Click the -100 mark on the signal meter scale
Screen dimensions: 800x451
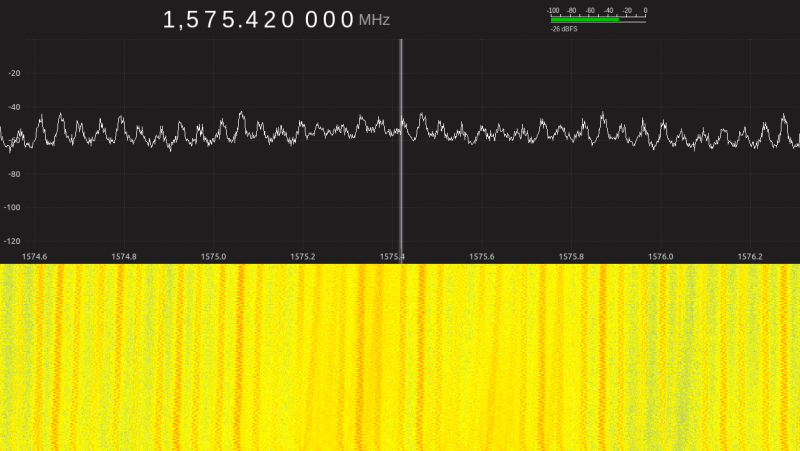[x=554, y=10]
